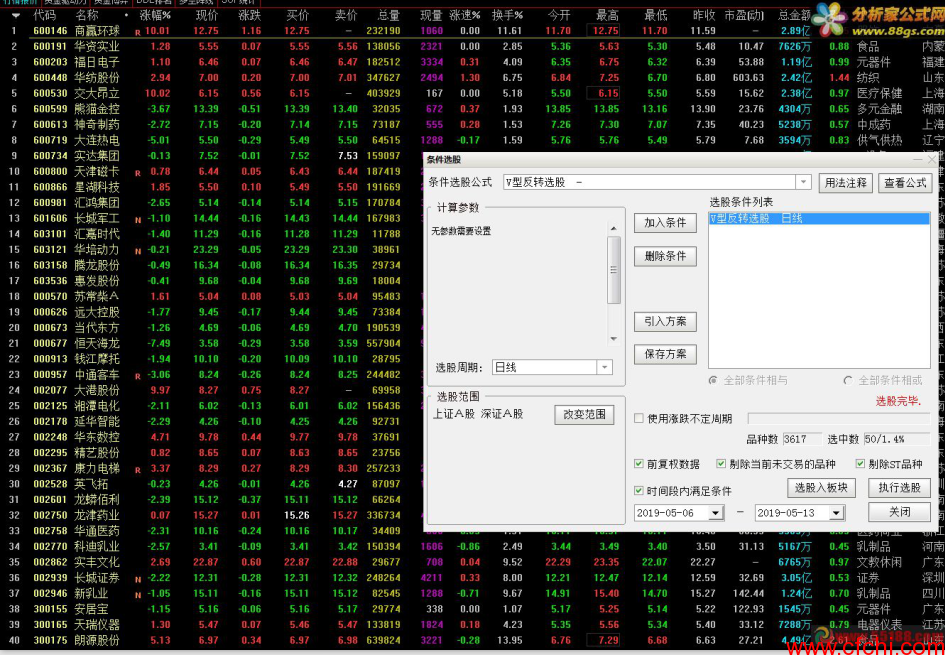Sort by the 买价 column header
Viewport: 945px width, 655px height.
[298, 15]
